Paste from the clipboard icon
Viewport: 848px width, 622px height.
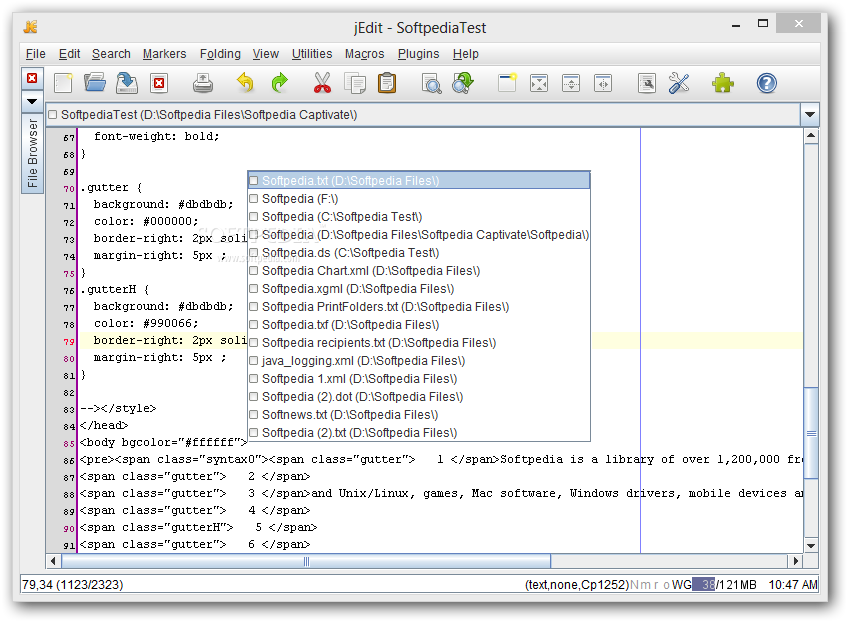click(387, 83)
